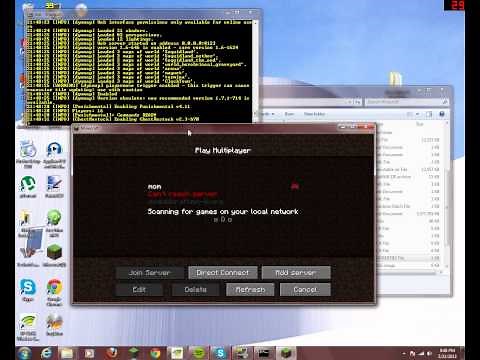The width and height of the screenshot is (480, 360).
Task: Click the Edit server button
Action: point(139,290)
